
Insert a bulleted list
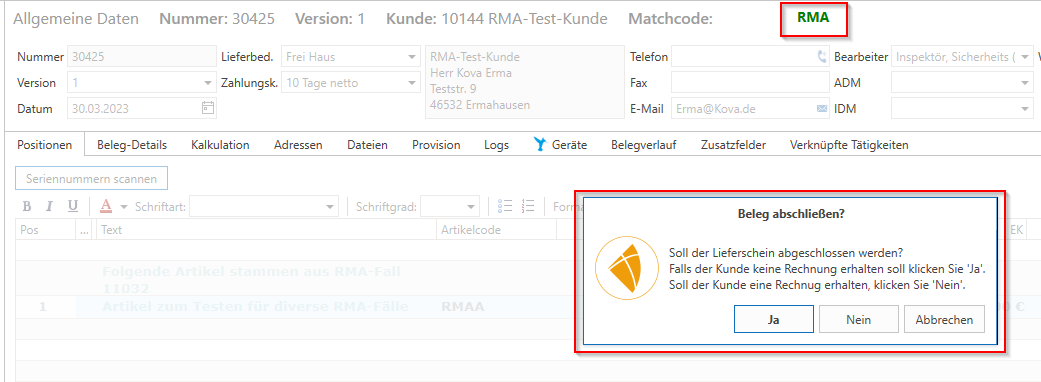pos(505,207)
